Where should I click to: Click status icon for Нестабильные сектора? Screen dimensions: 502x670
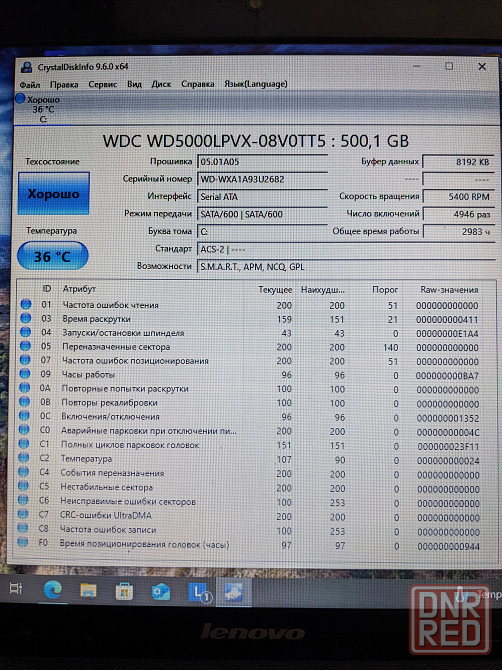(23, 486)
